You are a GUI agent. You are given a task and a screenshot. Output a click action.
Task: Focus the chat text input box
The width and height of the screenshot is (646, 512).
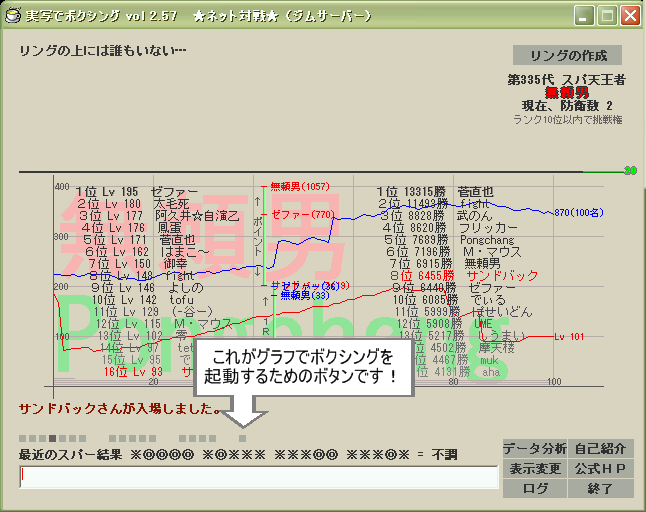[258, 477]
